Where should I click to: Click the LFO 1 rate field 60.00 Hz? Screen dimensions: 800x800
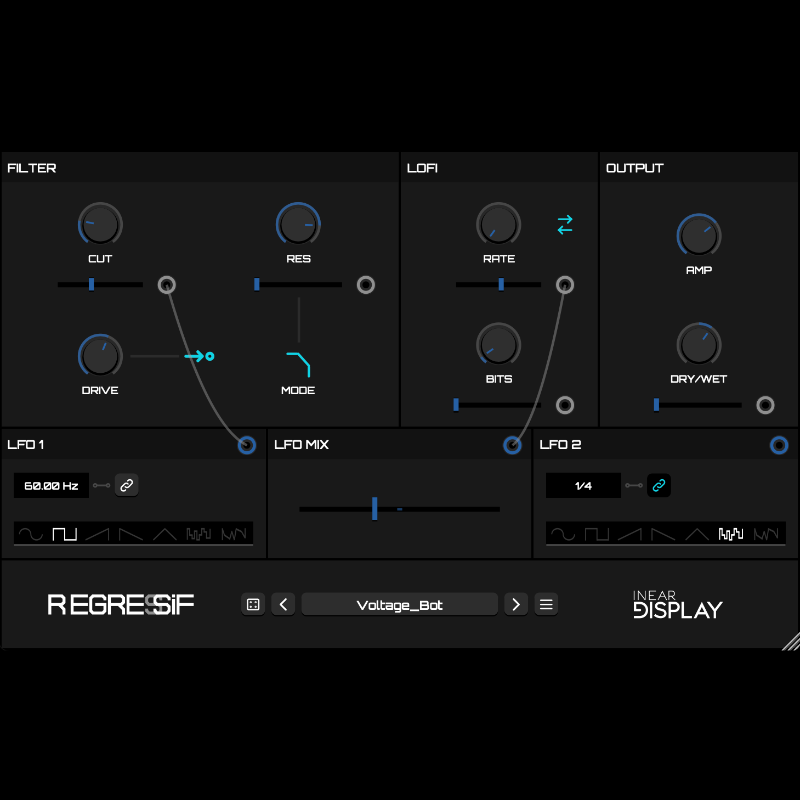coord(52,485)
